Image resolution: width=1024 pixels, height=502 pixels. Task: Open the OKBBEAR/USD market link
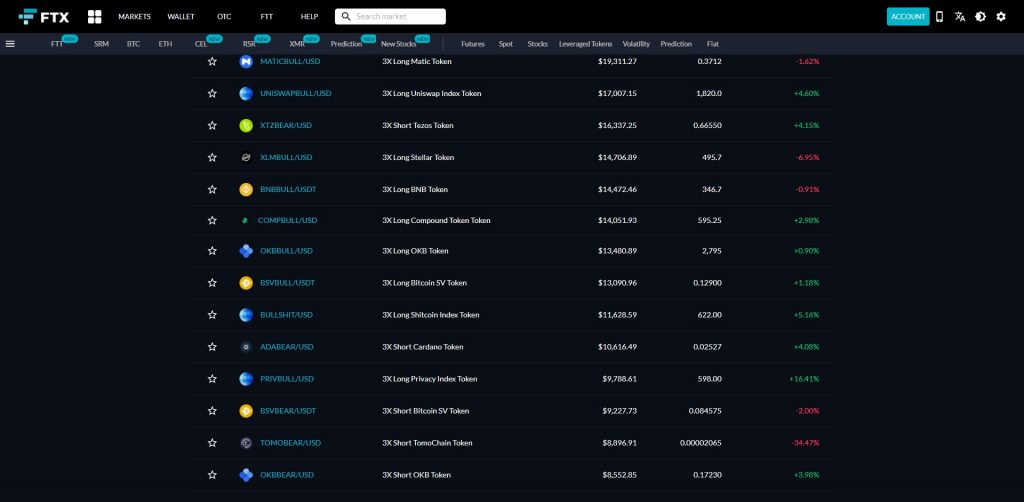pos(287,475)
